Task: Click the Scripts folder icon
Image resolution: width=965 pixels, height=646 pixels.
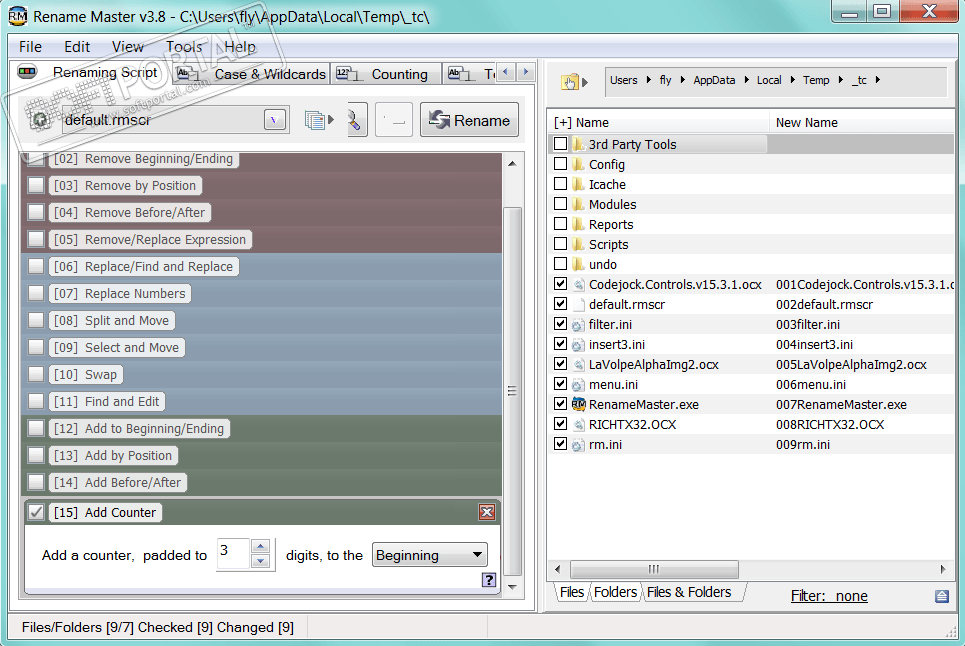Action: tap(578, 244)
